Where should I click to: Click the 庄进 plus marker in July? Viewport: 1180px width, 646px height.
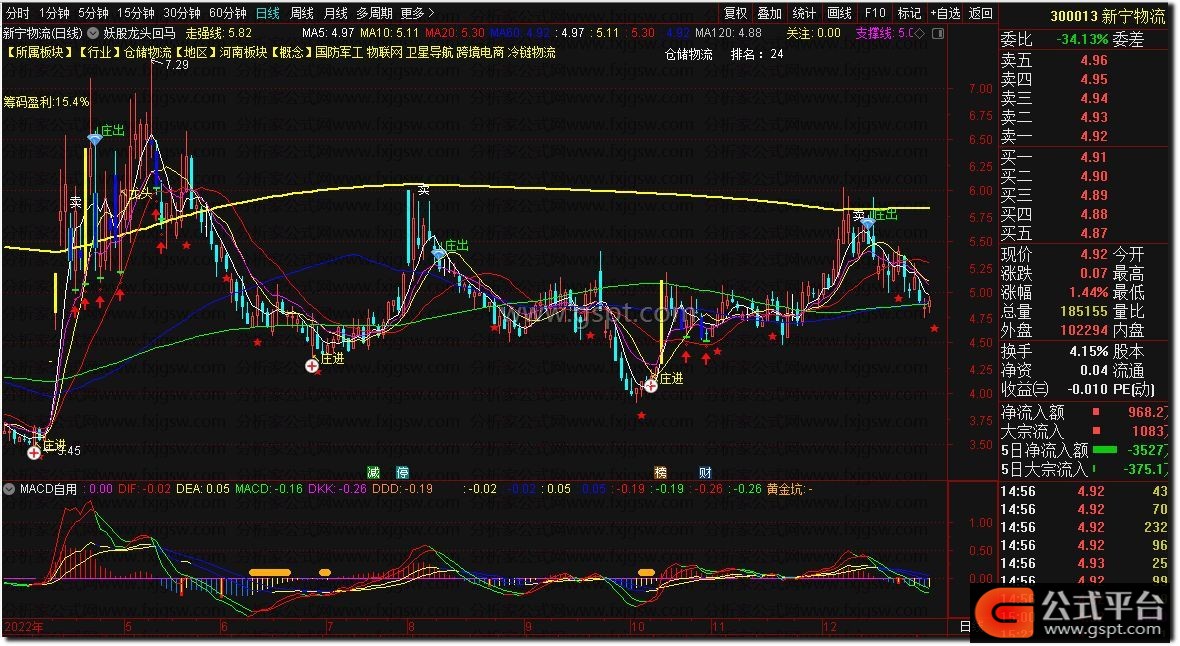point(312,366)
